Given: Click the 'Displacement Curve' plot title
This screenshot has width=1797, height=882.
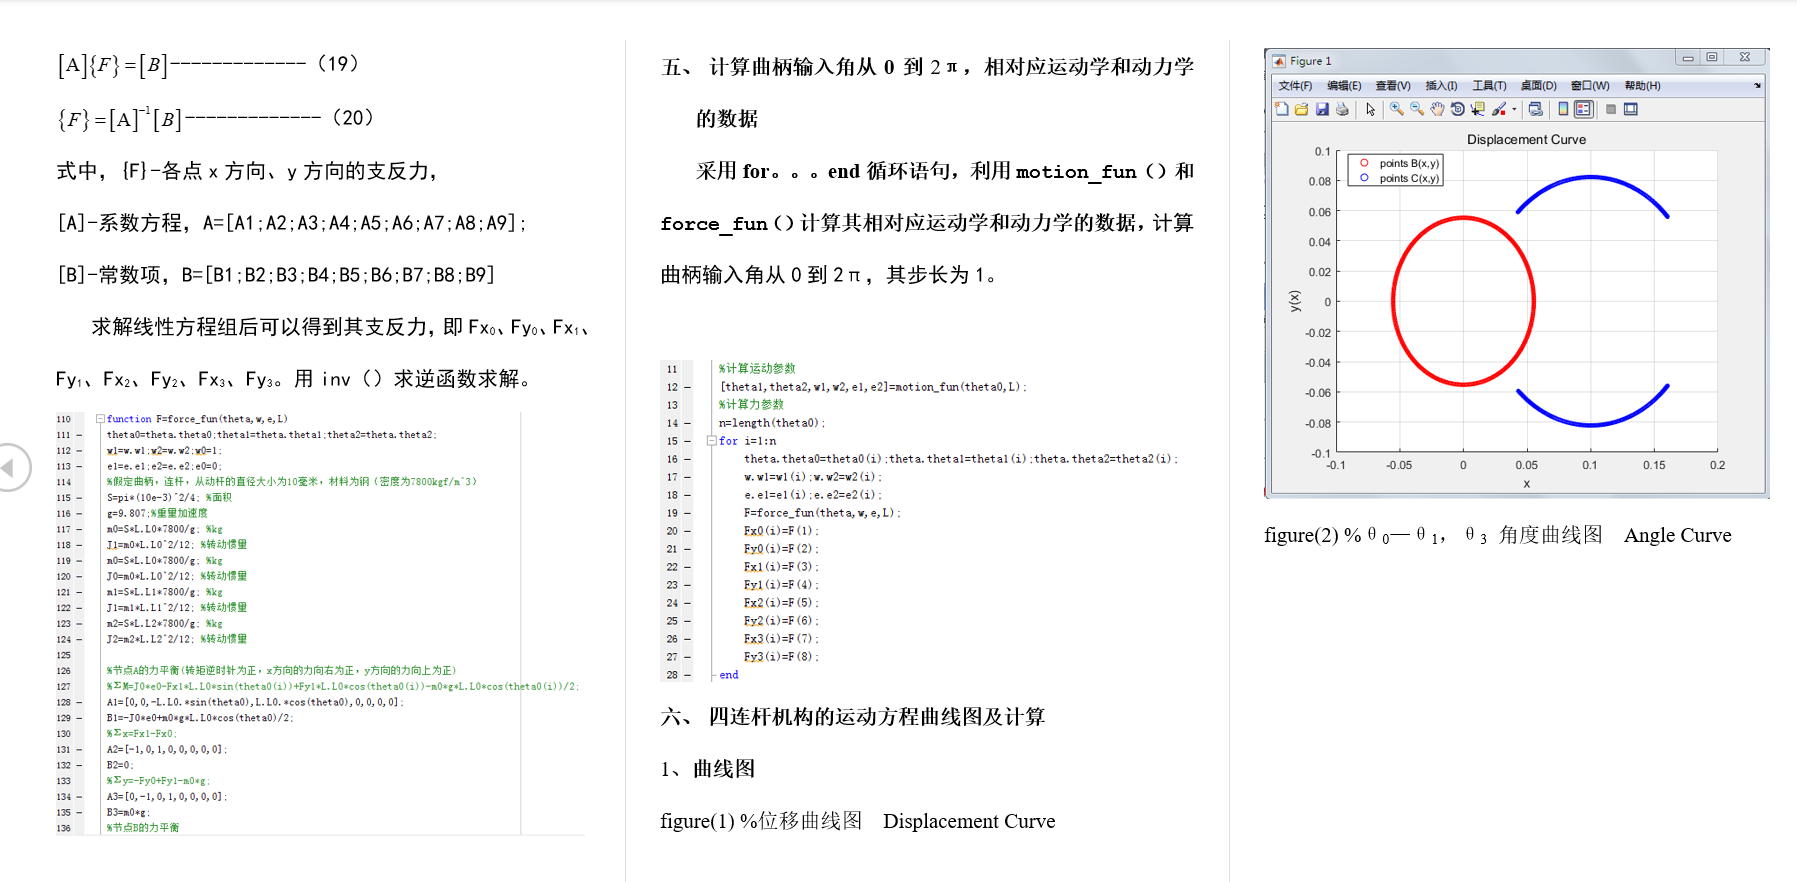Looking at the screenshot, I should pos(1526,139).
